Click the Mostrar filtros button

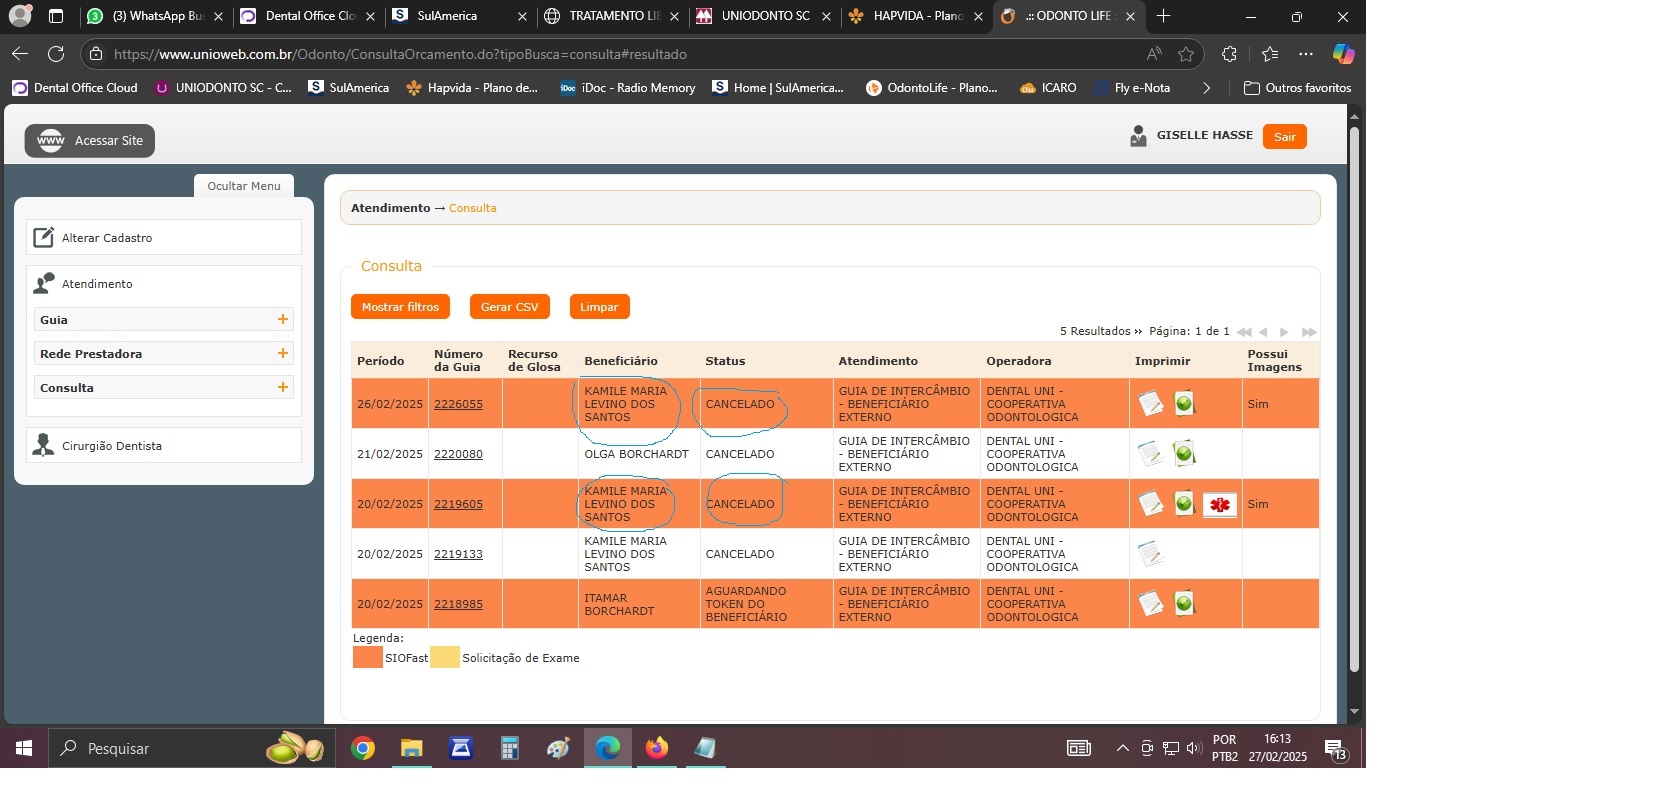tap(400, 307)
